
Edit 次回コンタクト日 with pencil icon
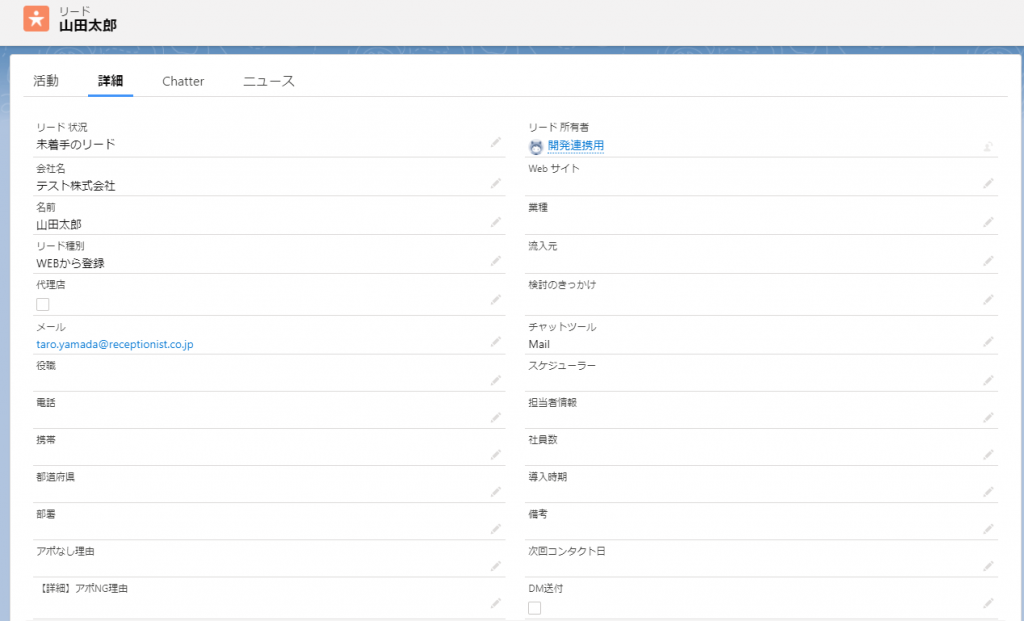[x=988, y=566]
